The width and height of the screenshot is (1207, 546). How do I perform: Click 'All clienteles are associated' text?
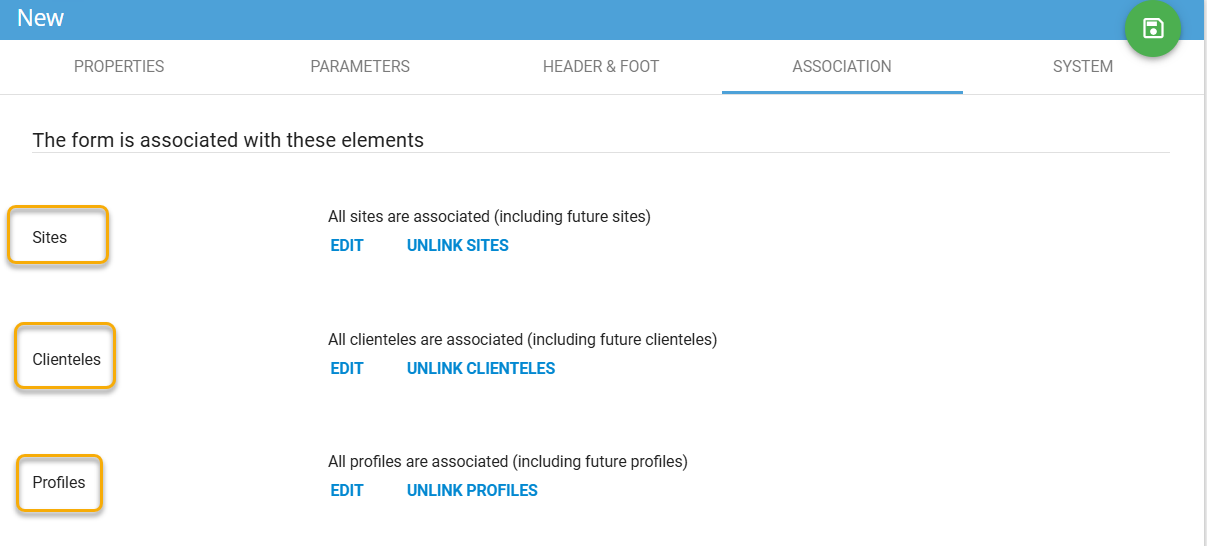click(x=522, y=340)
